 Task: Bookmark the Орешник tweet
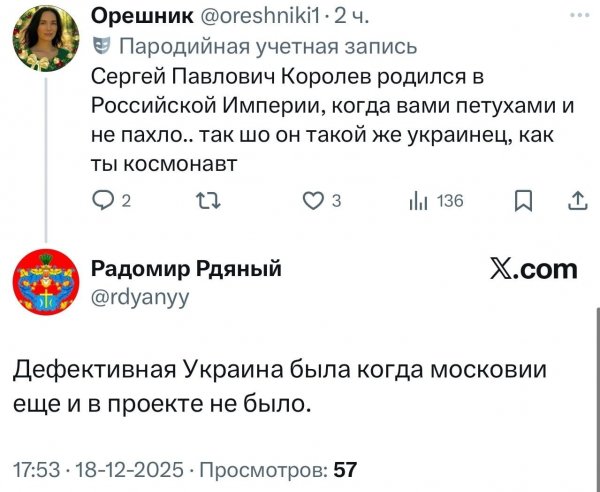522,201
